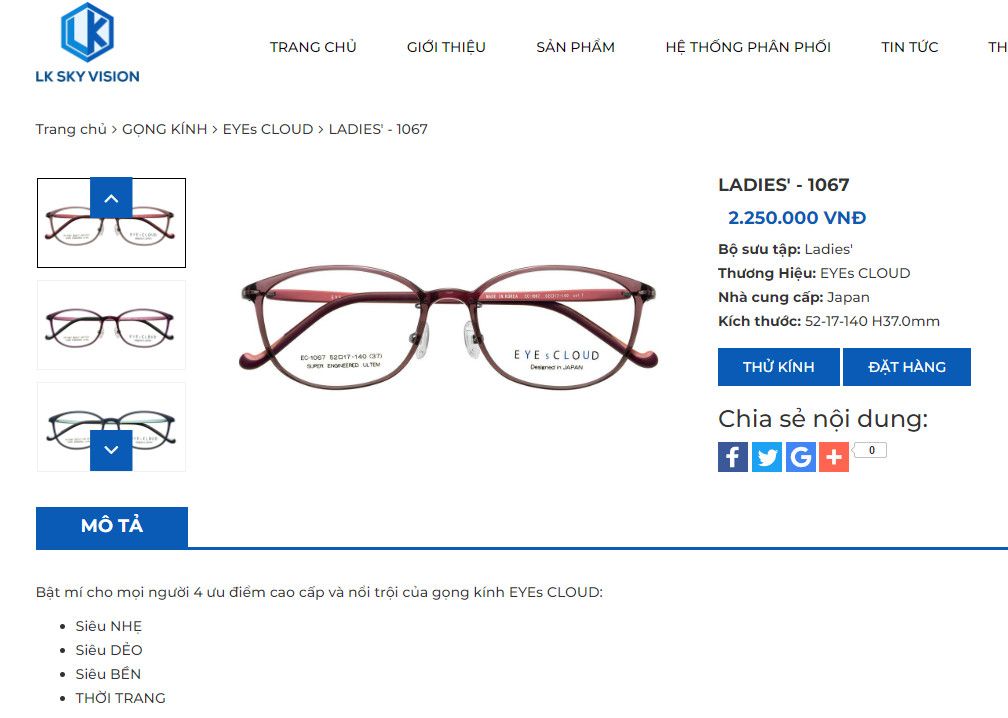Screen dimensions: 1008x718
Task: Show previous thumbnails with up chevron
Action: 111,198
